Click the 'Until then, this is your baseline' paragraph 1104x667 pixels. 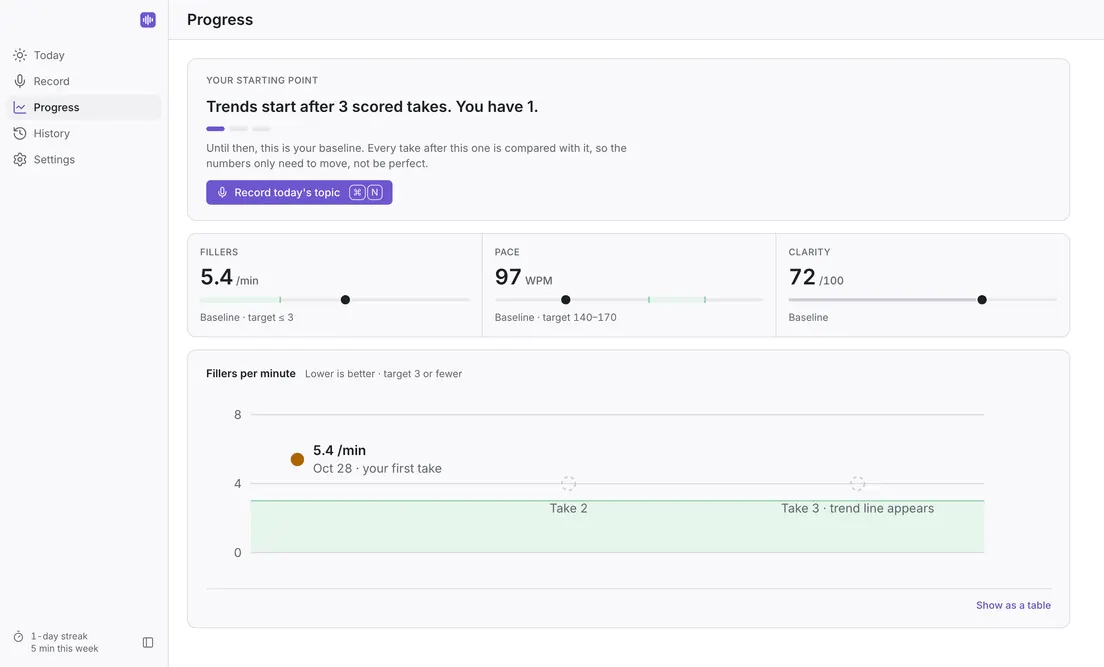pos(416,156)
